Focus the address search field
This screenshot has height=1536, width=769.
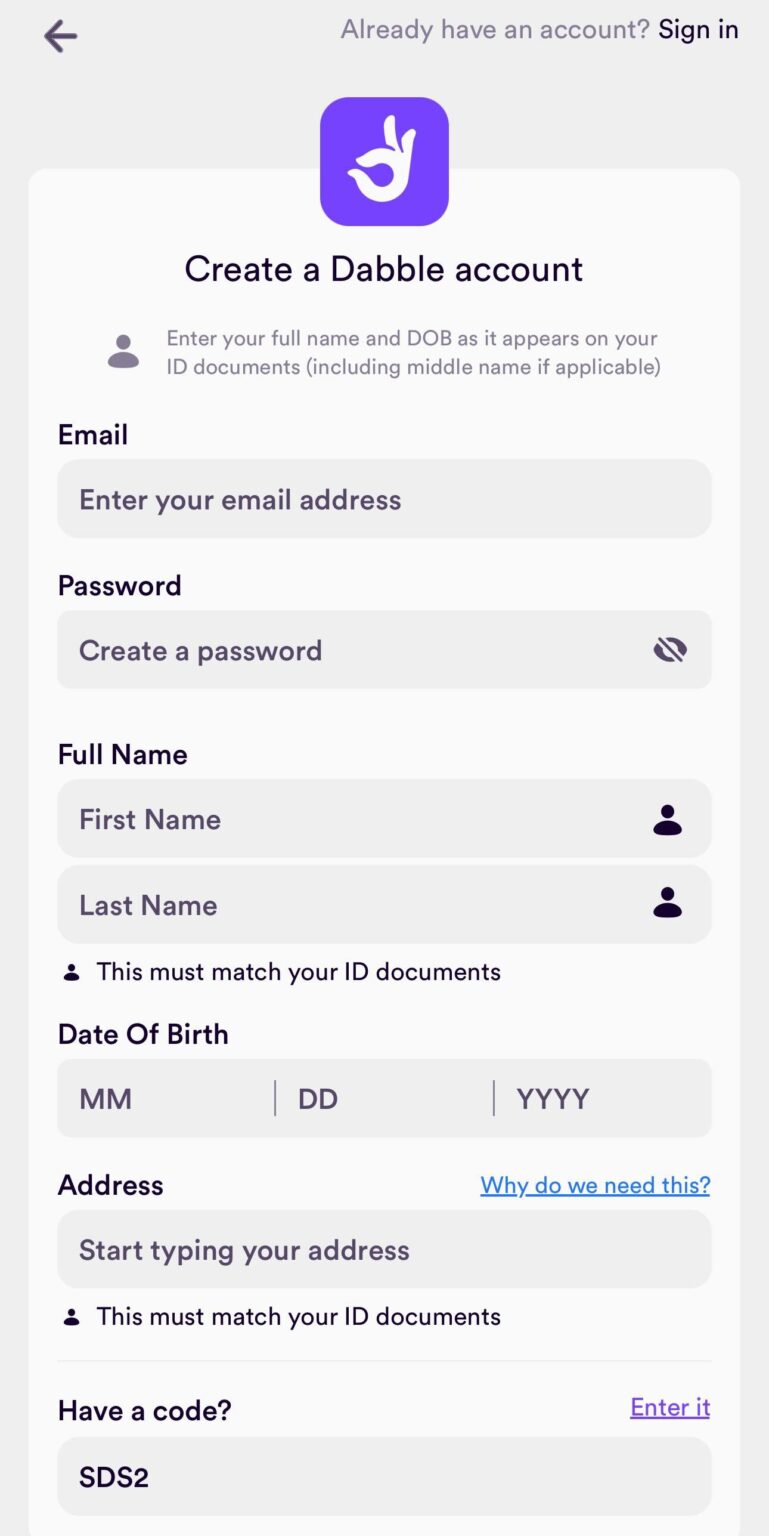(x=384, y=1250)
